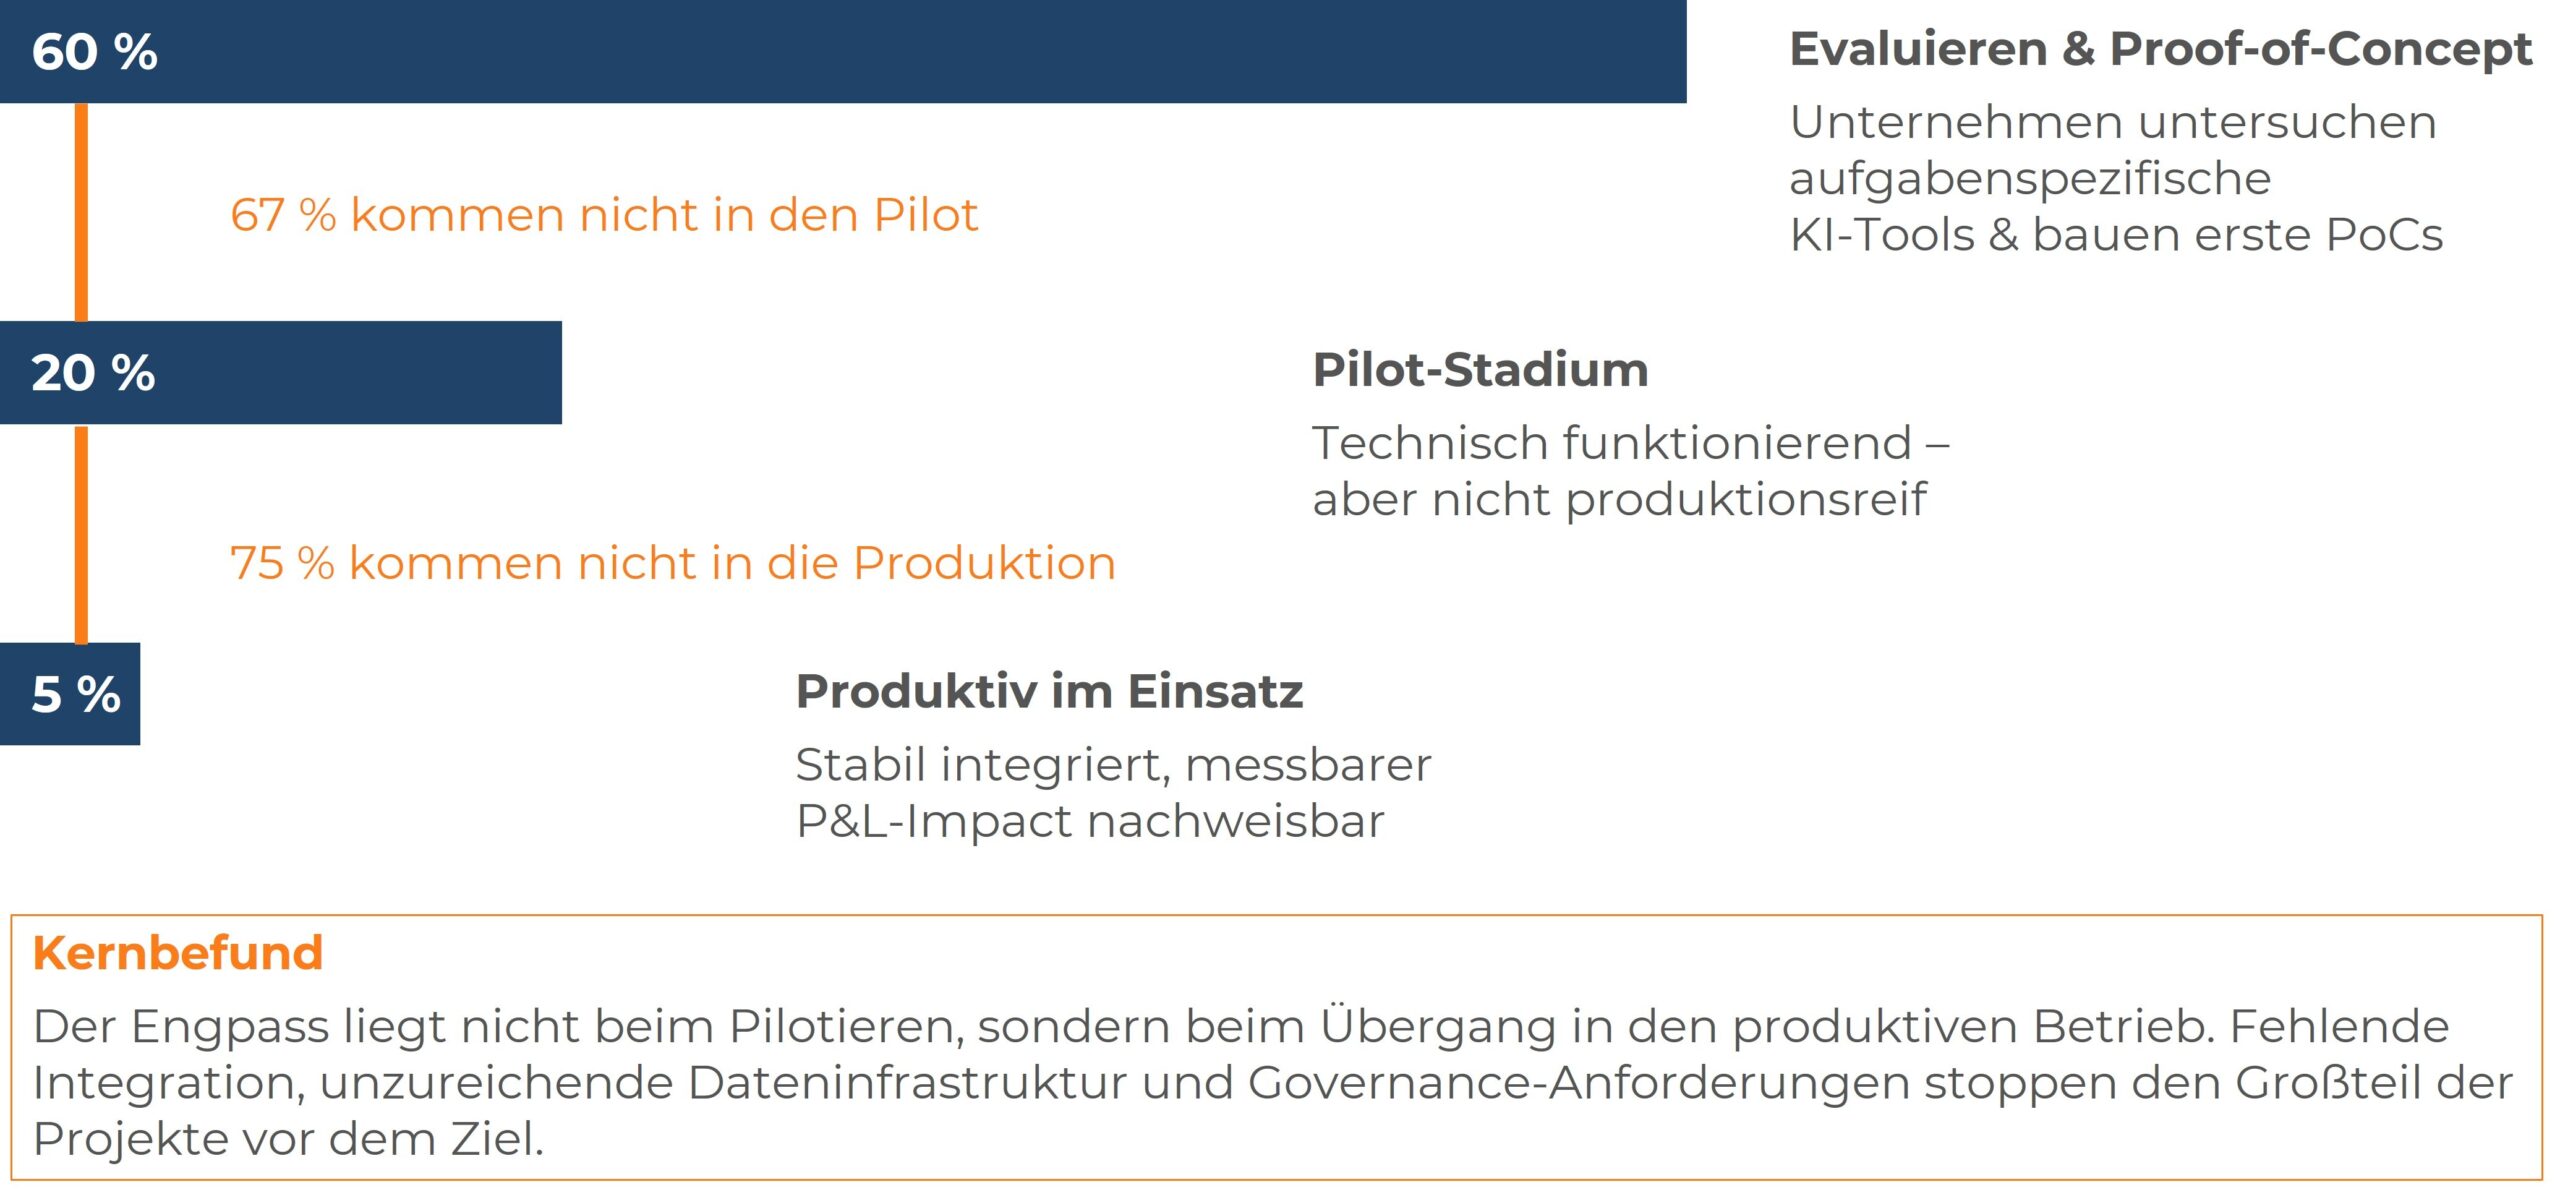Click the line "aber nicht produktionsreif"
Image resolution: width=2560 pixels, height=1195 pixels.
pos(1619,500)
